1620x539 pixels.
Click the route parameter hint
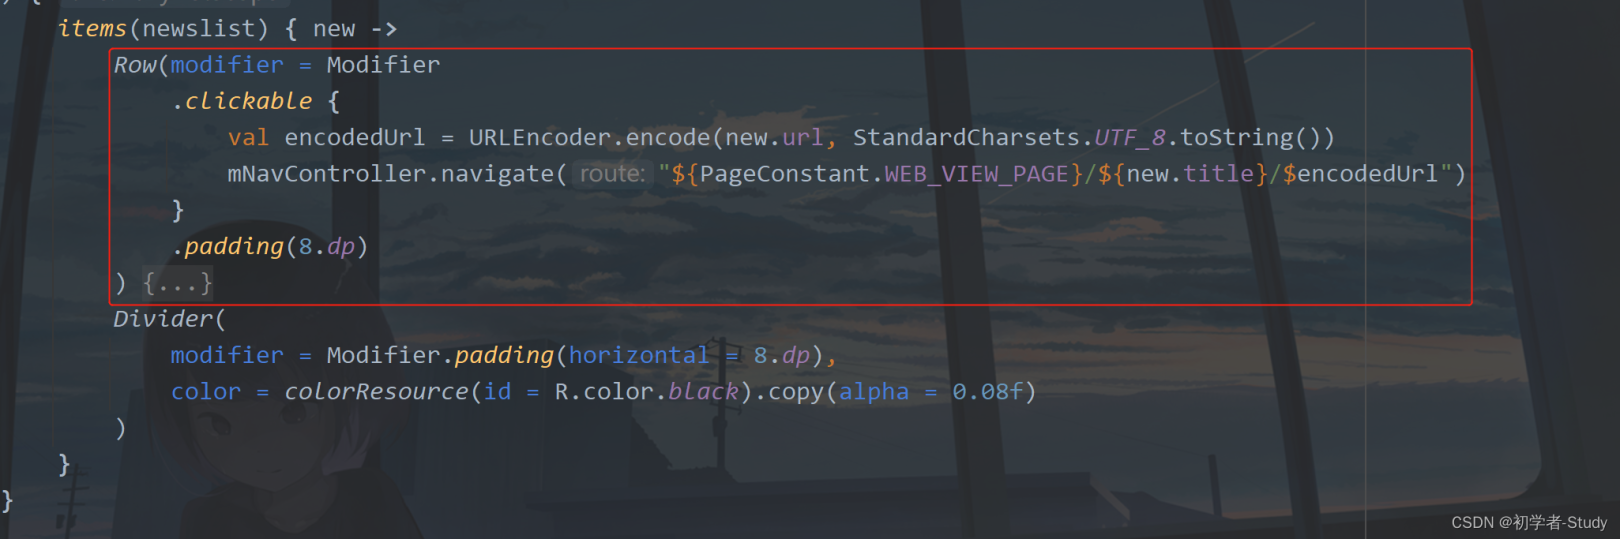tap(612, 174)
